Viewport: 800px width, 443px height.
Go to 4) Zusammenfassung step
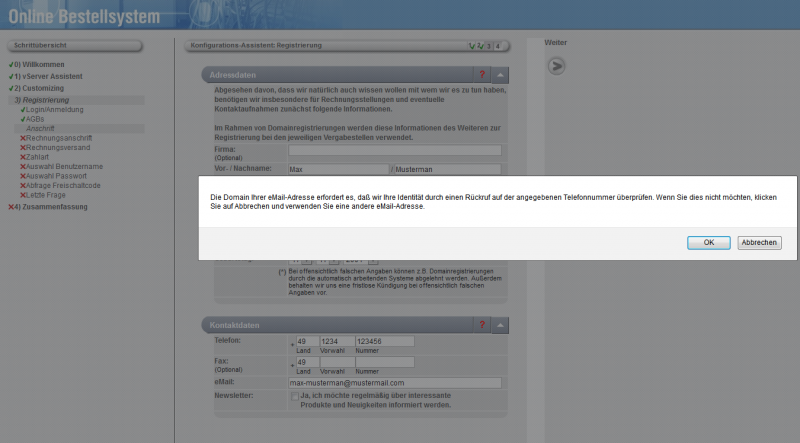click(x=50, y=207)
